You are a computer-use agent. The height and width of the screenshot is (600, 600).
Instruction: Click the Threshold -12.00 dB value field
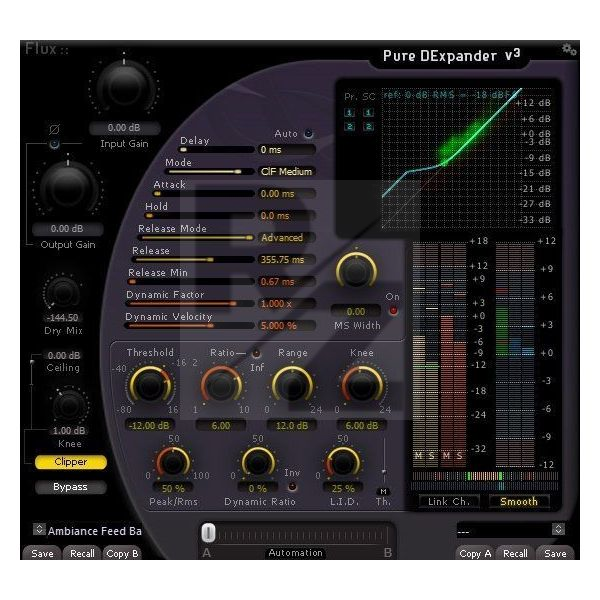click(x=149, y=425)
